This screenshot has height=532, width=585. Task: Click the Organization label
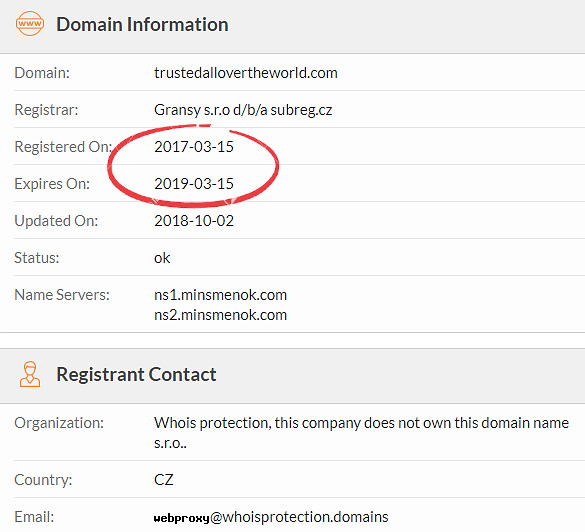click(x=59, y=423)
